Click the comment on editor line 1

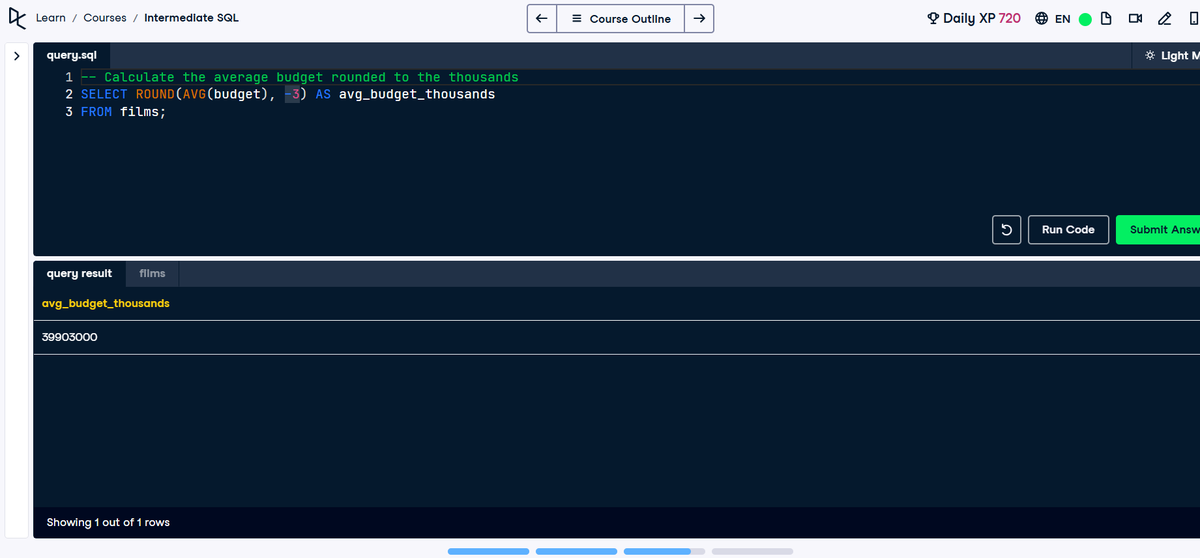tap(299, 77)
